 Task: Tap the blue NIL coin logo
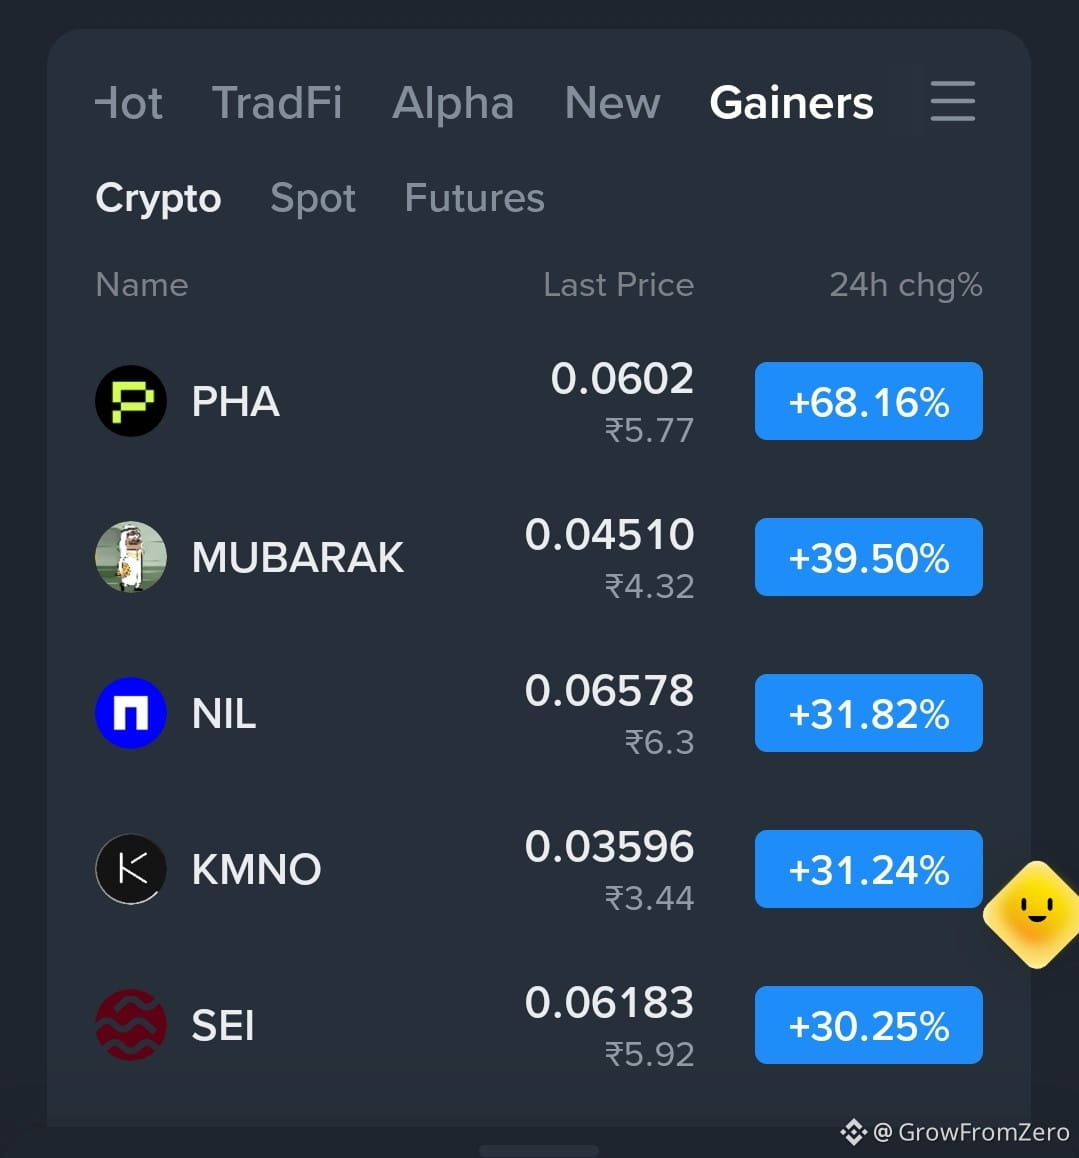131,713
